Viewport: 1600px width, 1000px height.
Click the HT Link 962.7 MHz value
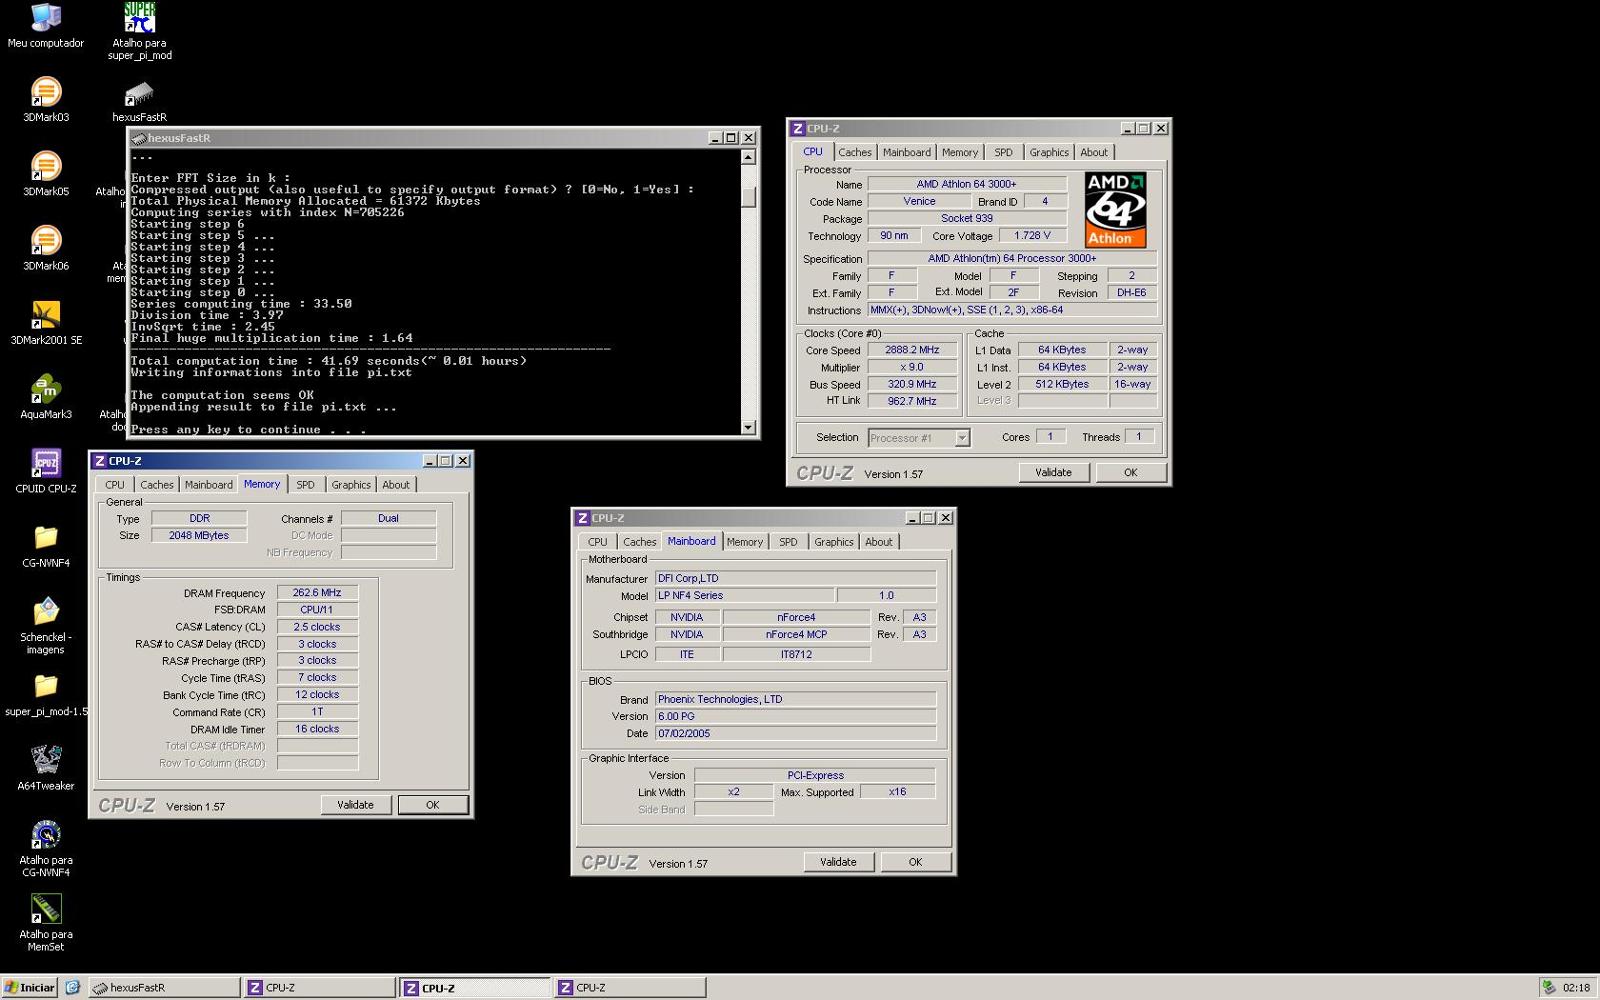coord(912,401)
